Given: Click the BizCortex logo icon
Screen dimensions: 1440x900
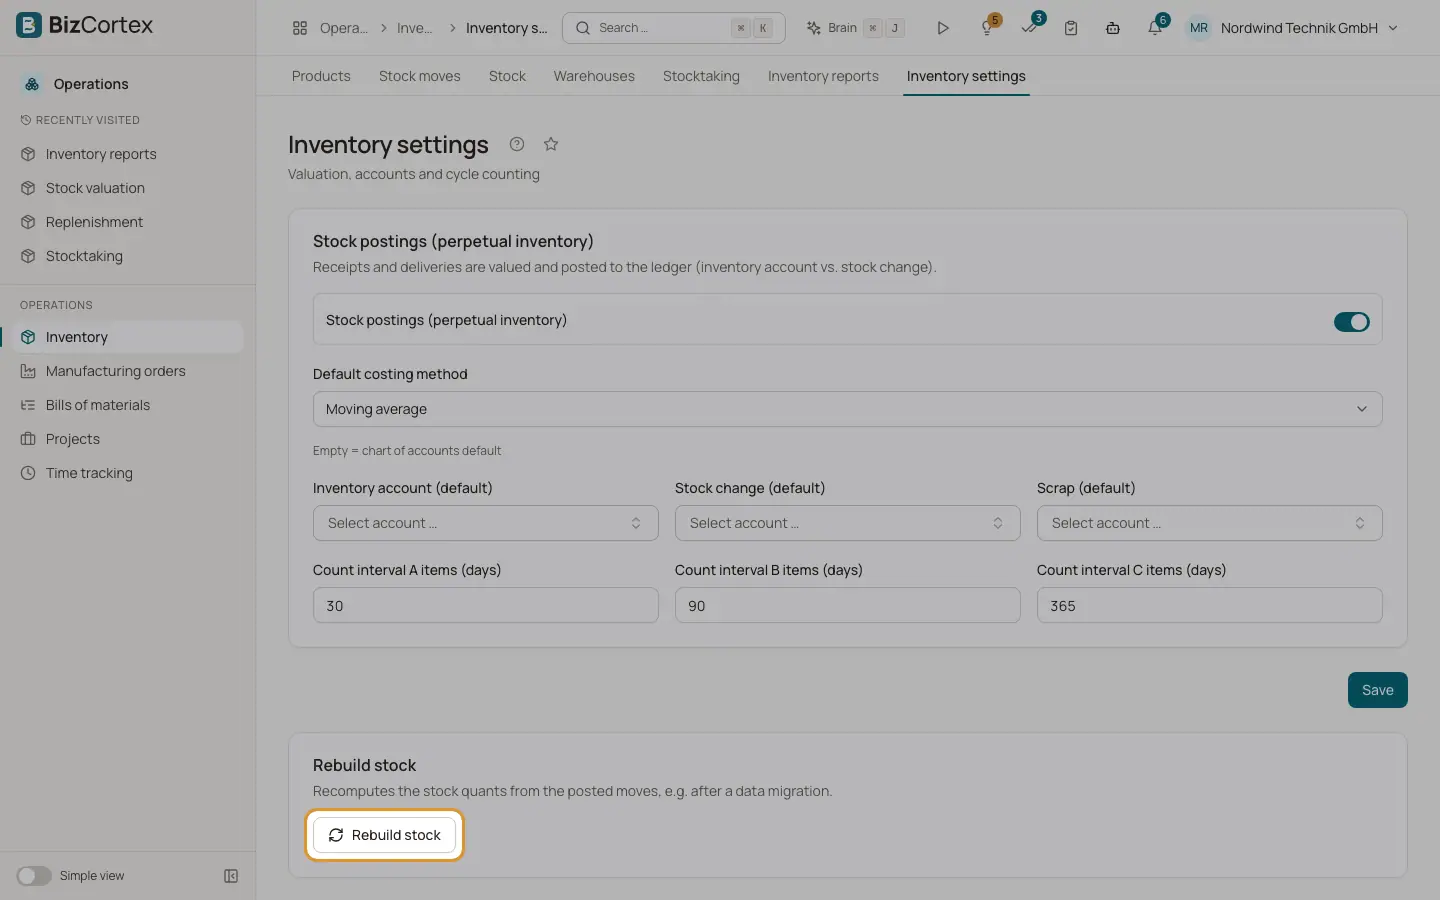Looking at the screenshot, I should coord(29,25).
